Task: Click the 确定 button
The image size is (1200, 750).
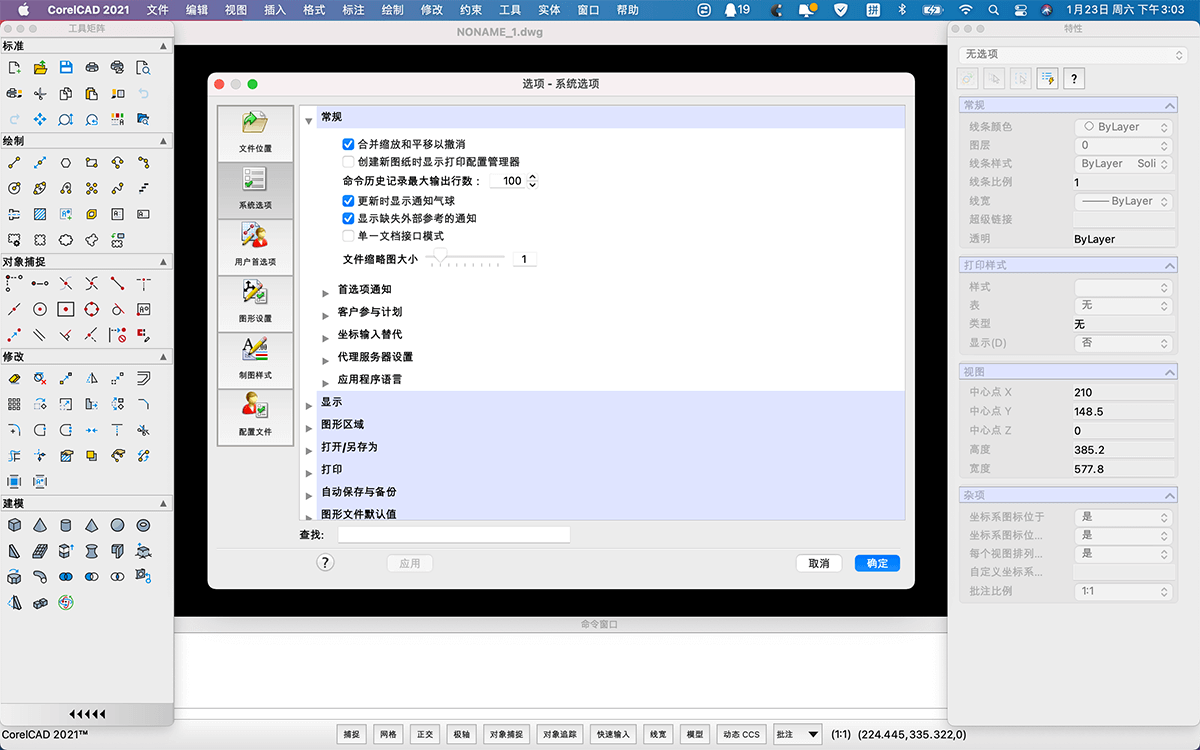Action: [x=877, y=563]
